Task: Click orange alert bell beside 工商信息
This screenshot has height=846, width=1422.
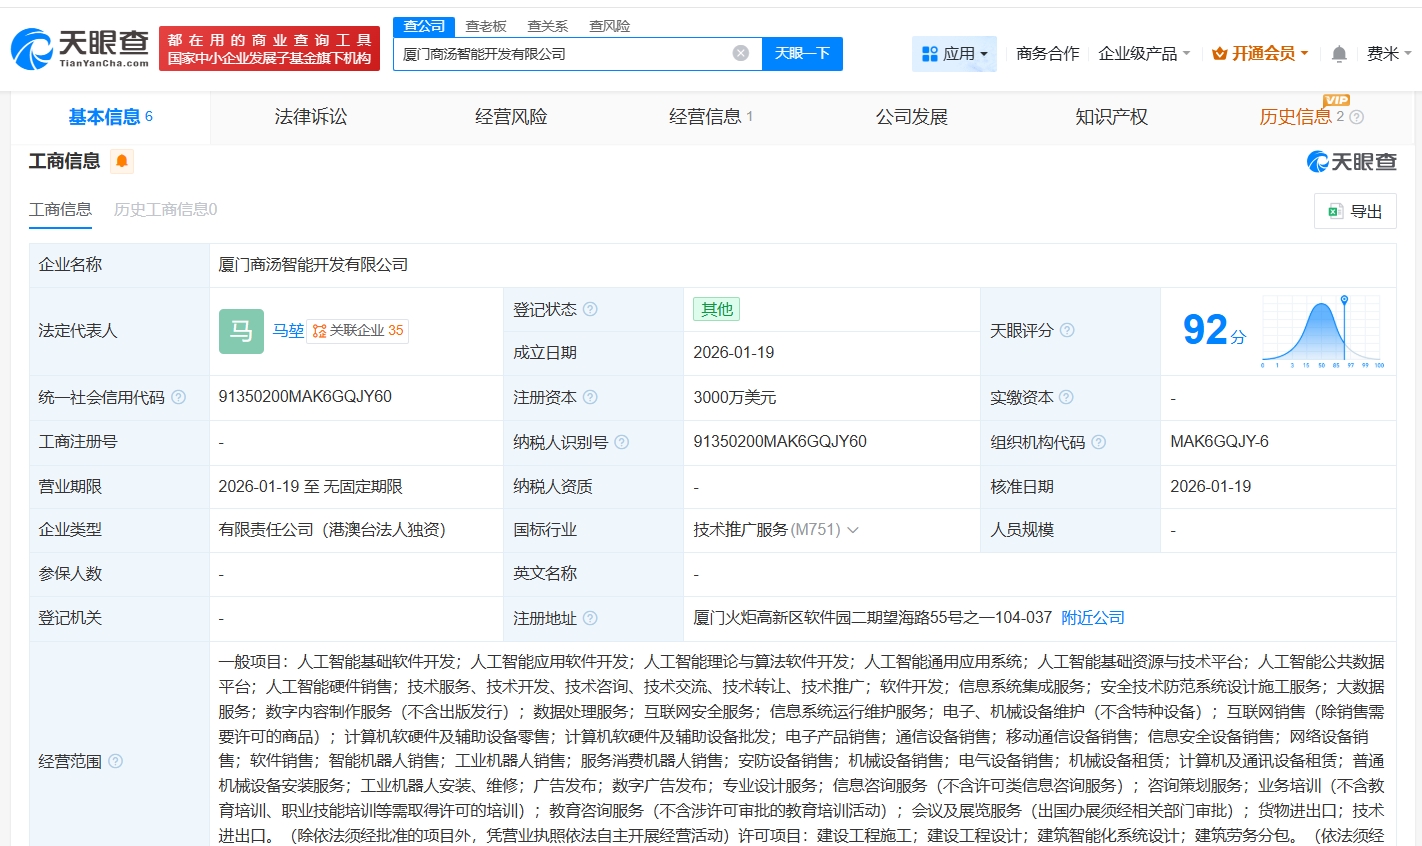Action: [122, 161]
